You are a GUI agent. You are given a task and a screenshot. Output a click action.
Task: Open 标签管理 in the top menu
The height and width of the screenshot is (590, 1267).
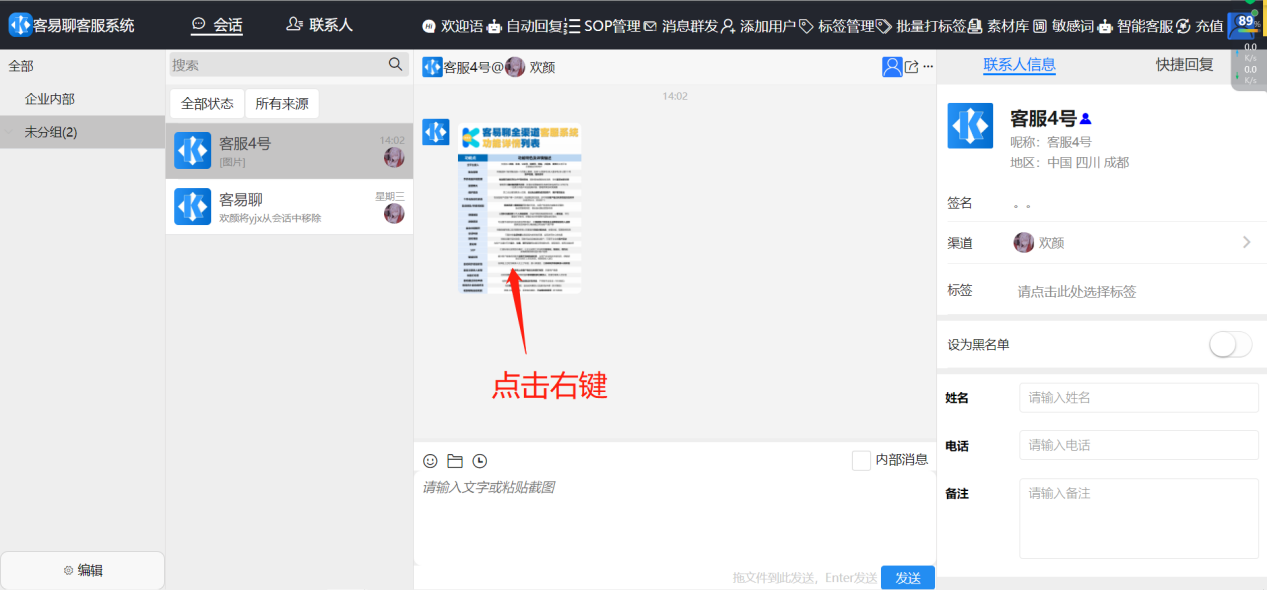coord(837,26)
